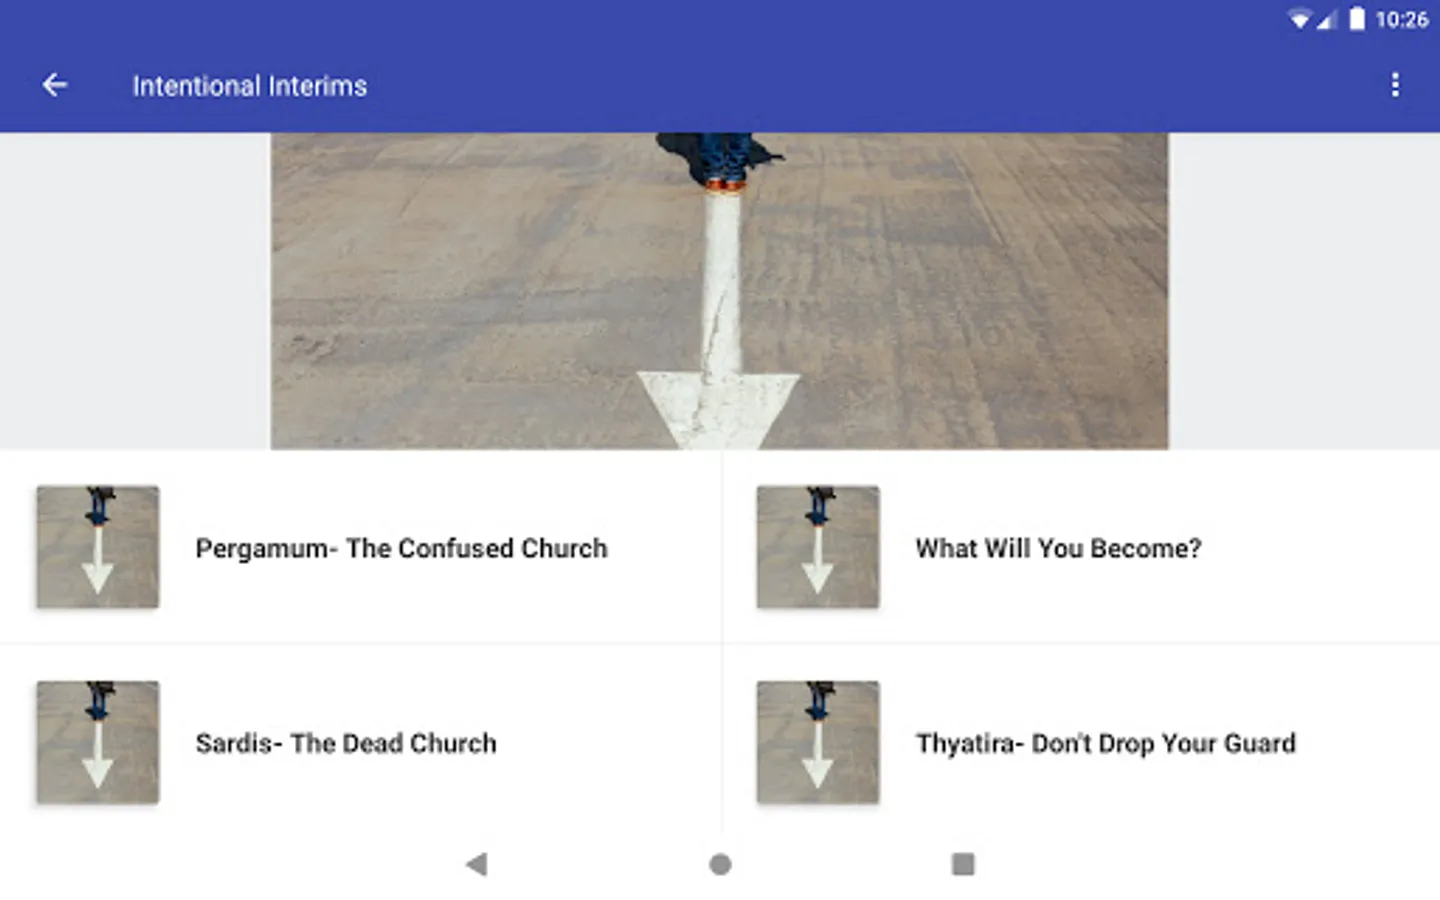Tap the white arrowhead in banner photo
Image resolution: width=1440 pixels, height=900 pixels.
[718, 410]
